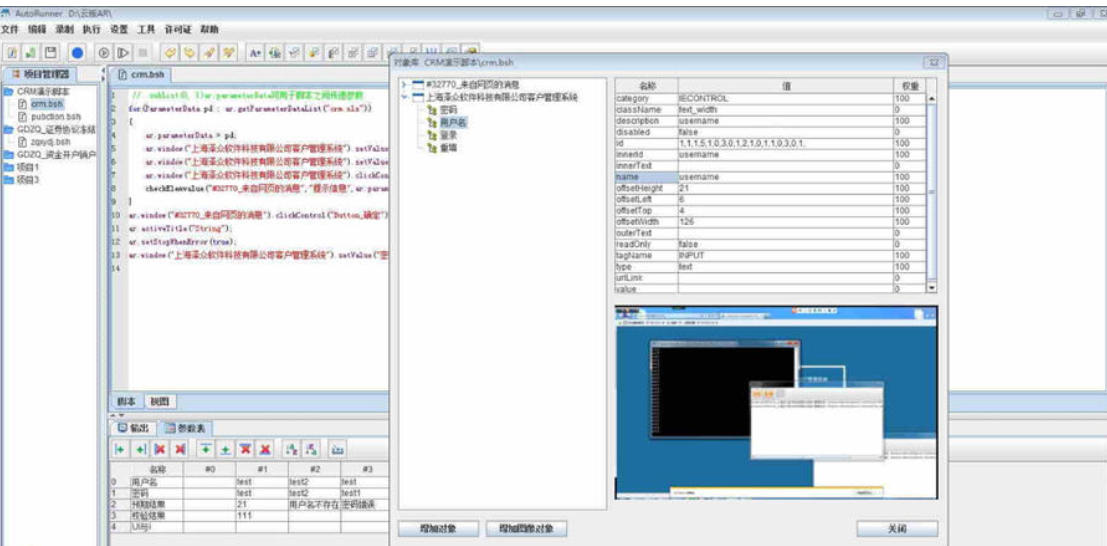The height and width of the screenshot is (546, 1107).
Task: Click the first green insert icon in parameter toolbar
Action: point(121,450)
